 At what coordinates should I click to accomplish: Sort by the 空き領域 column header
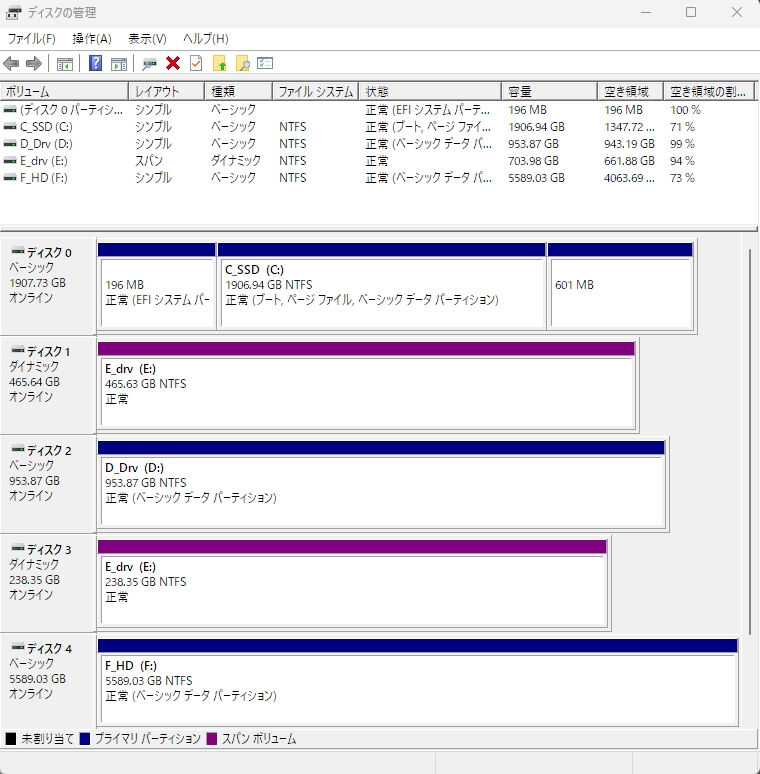631,91
